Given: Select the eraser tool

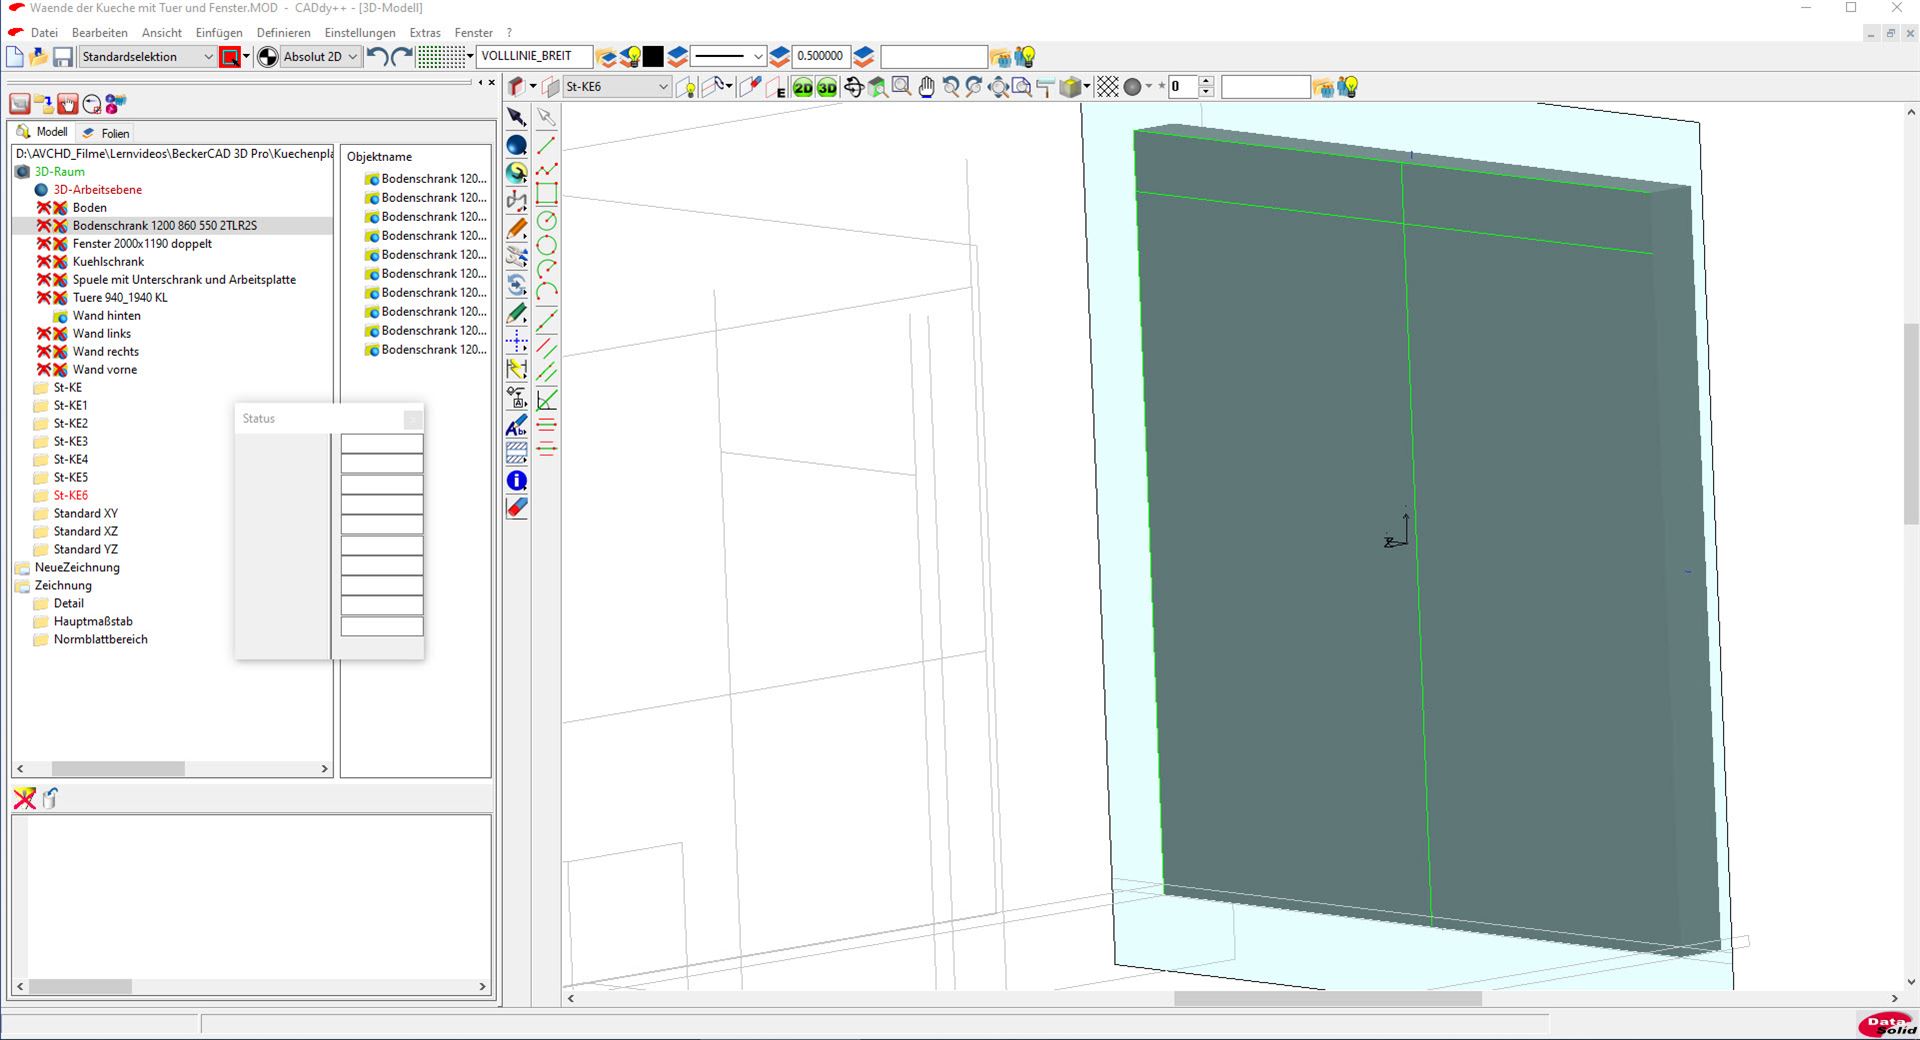Looking at the screenshot, I should click(x=517, y=507).
